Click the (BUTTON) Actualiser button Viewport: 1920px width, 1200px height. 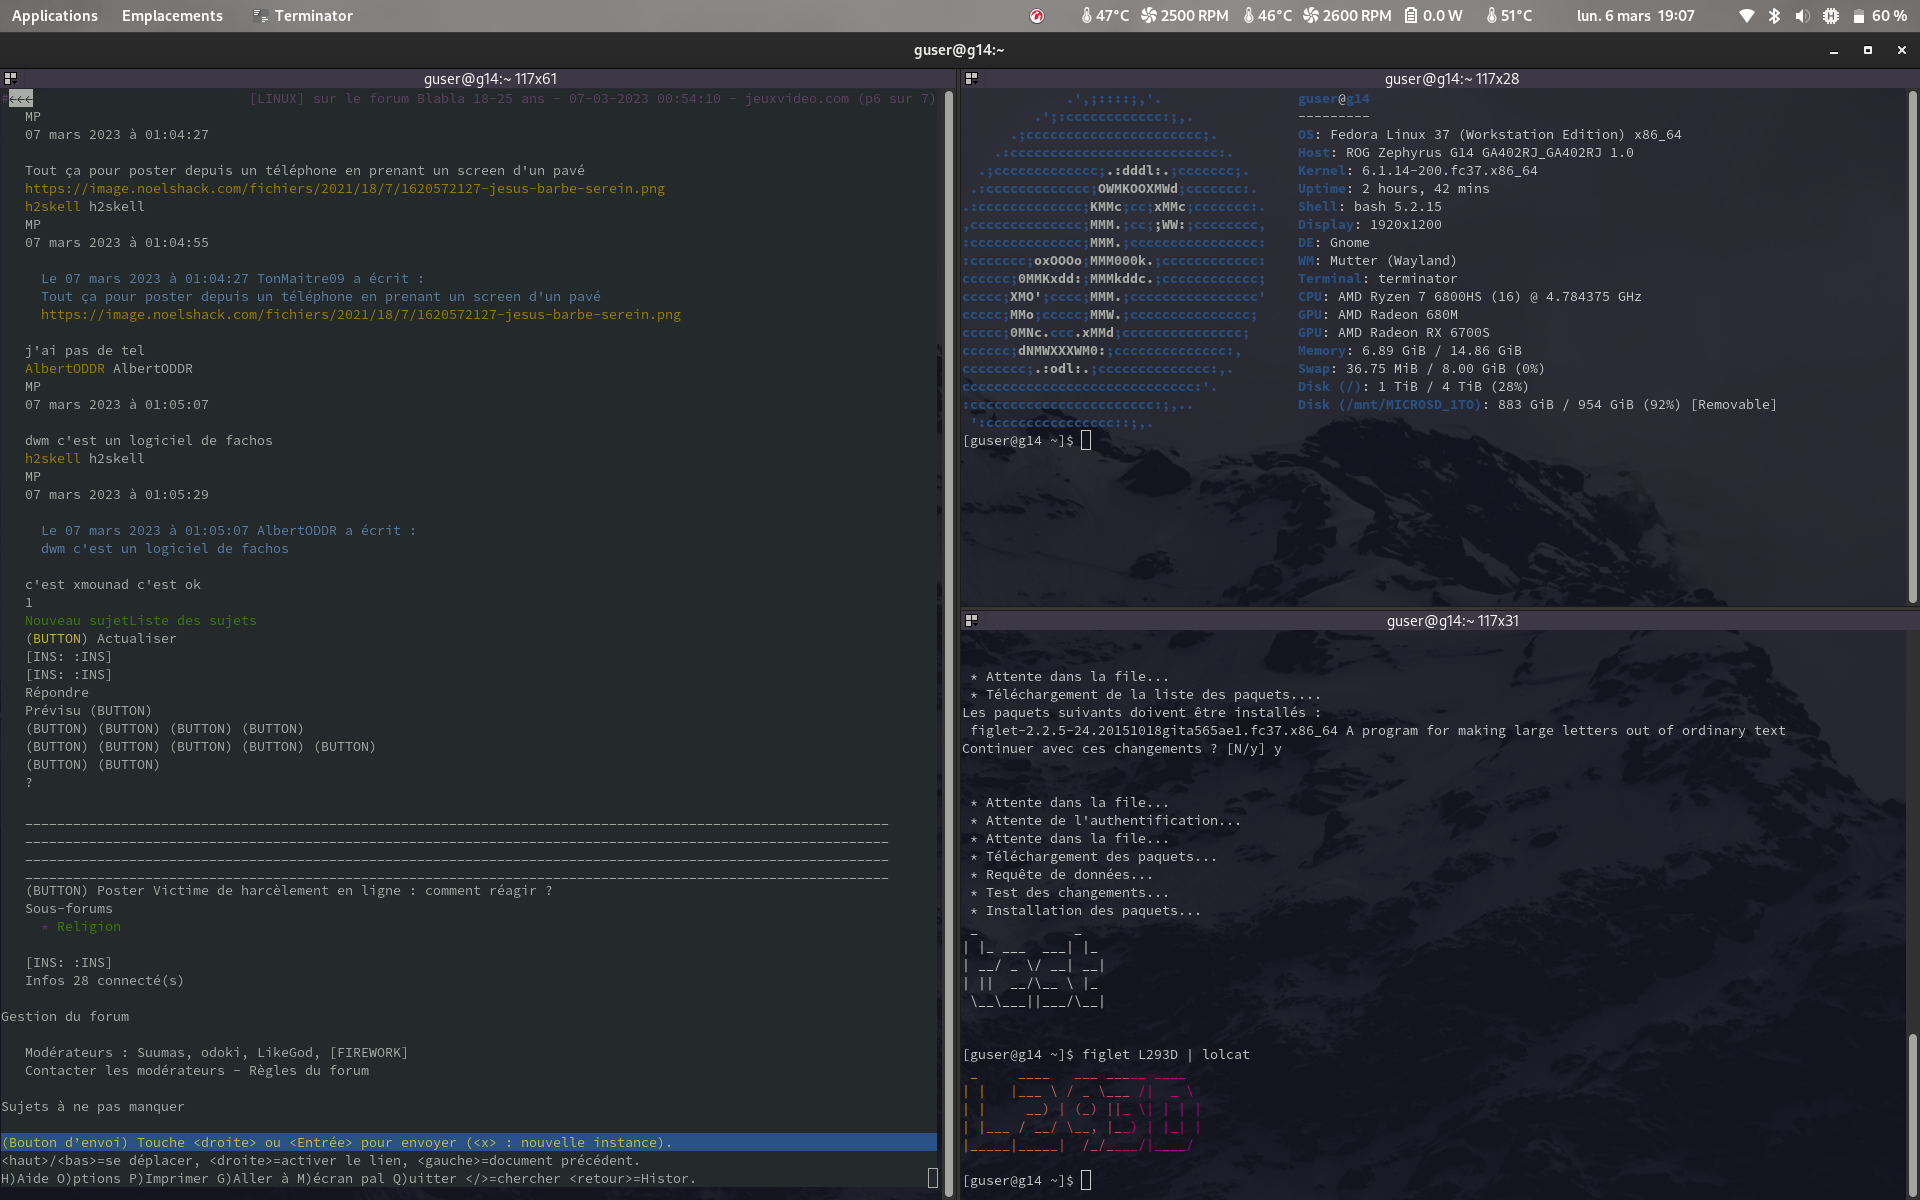[101, 638]
